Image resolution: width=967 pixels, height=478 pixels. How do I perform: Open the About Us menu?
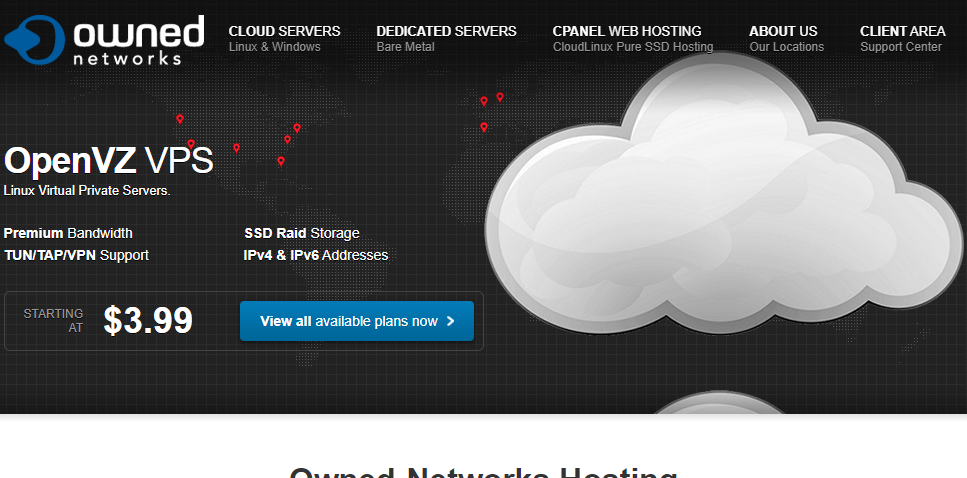tap(786, 38)
